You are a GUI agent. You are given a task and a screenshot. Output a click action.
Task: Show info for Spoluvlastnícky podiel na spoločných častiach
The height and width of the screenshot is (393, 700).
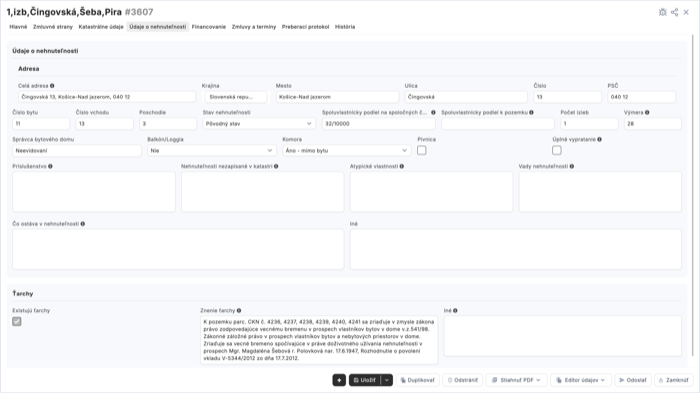coord(433,113)
